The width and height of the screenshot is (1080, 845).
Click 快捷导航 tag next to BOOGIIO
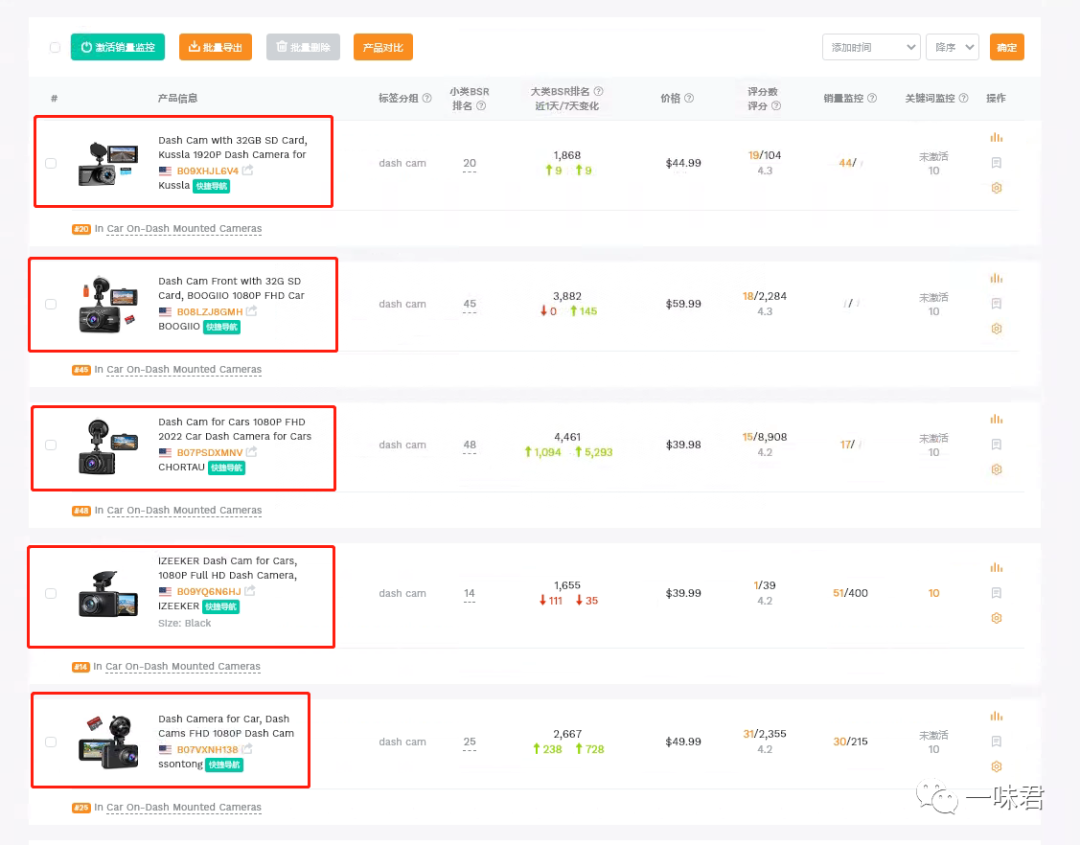click(x=222, y=327)
